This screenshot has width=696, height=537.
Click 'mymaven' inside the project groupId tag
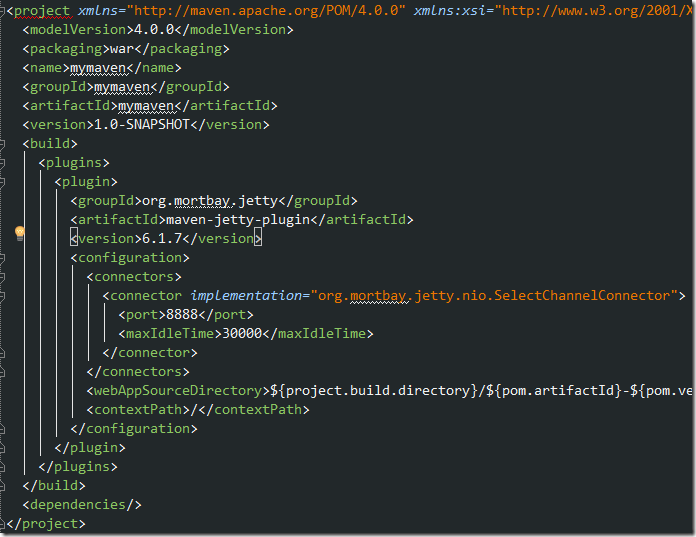(x=122, y=87)
